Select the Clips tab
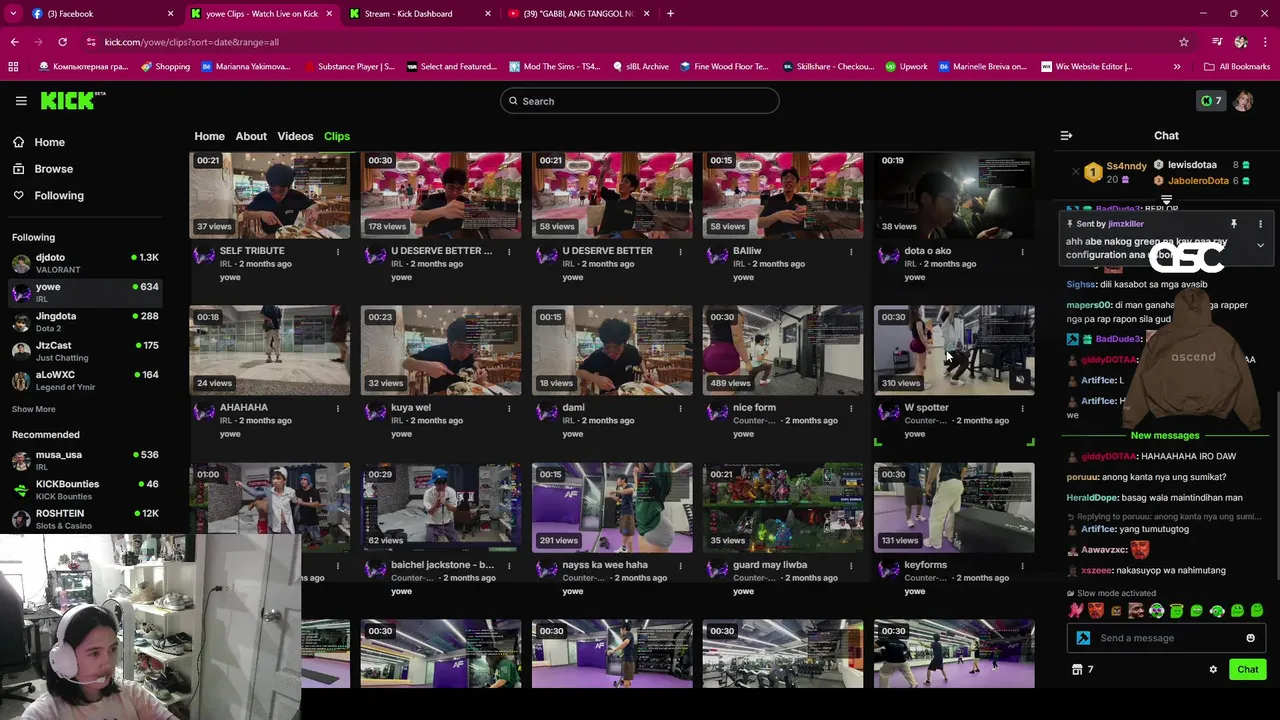 (337, 136)
